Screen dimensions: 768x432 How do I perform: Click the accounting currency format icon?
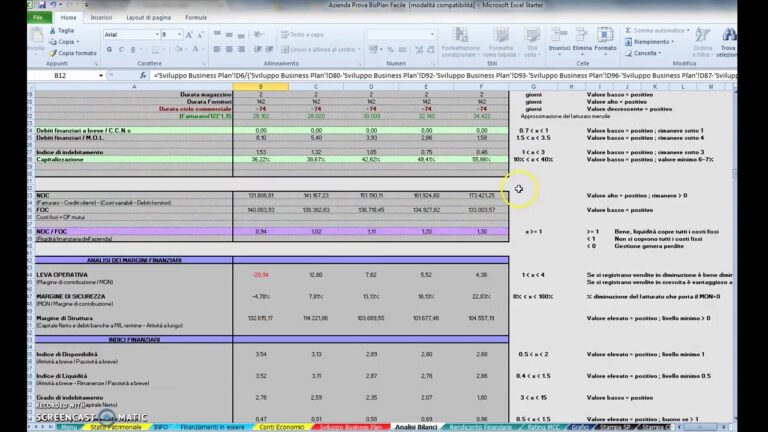(x=374, y=49)
